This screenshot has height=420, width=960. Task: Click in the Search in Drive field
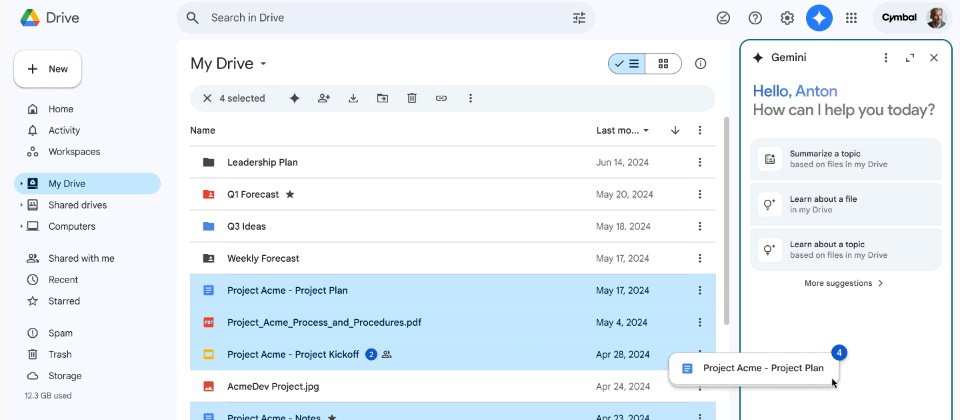386,18
